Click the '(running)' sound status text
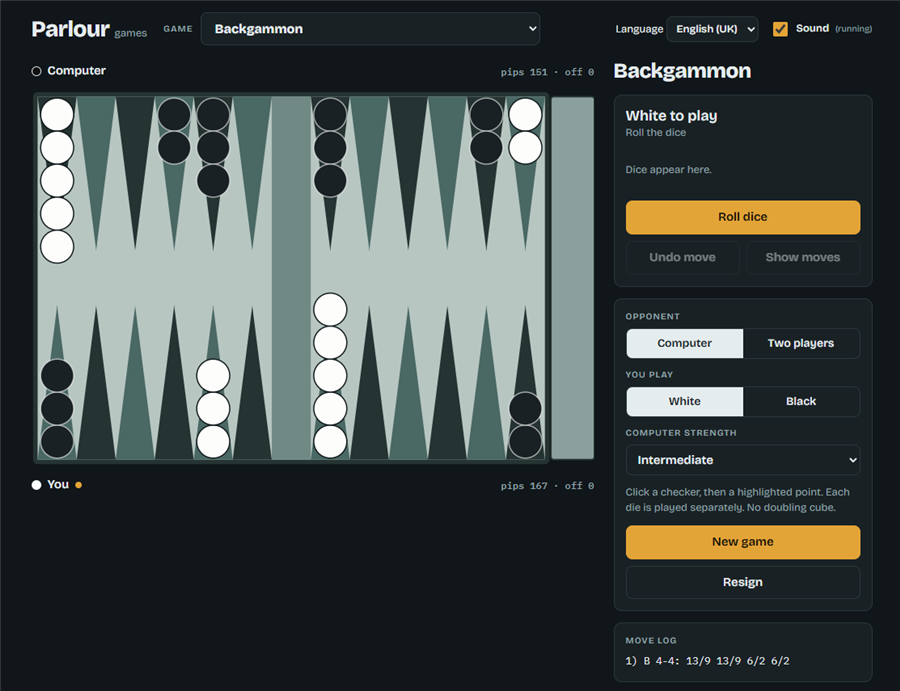This screenshot has height=691, width=900. click(853, 29)
